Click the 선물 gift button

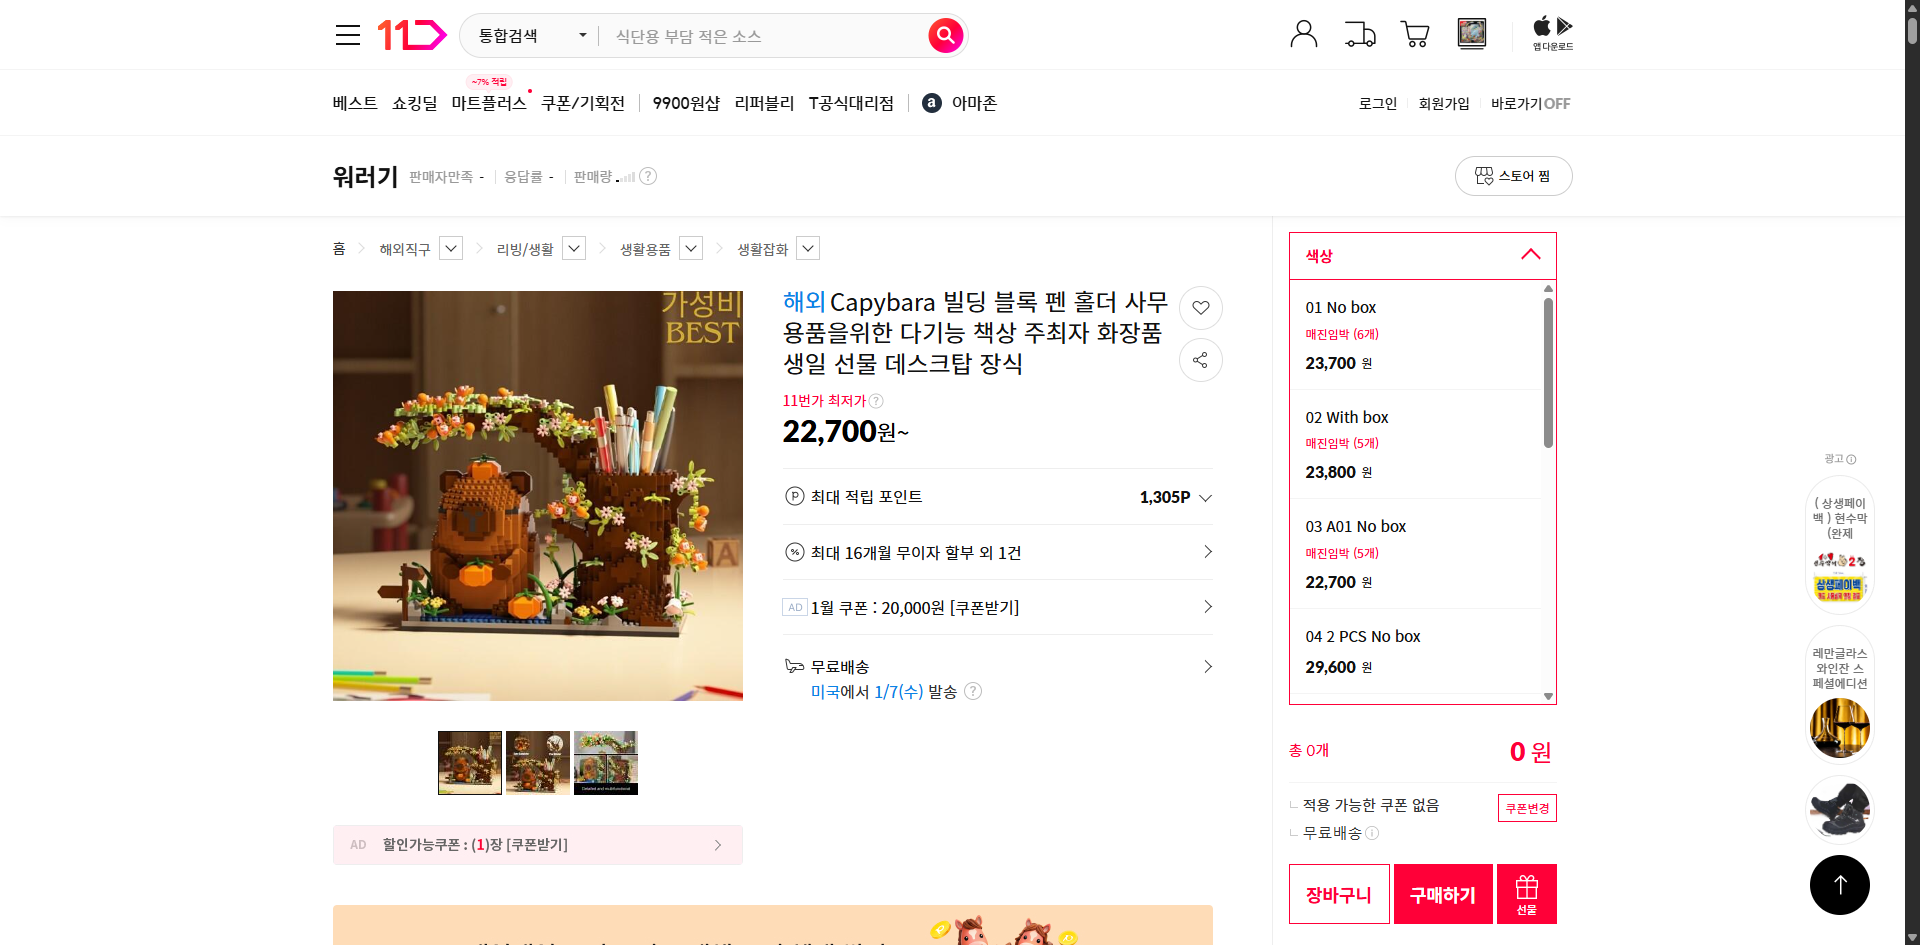(x=1525, y=893)
